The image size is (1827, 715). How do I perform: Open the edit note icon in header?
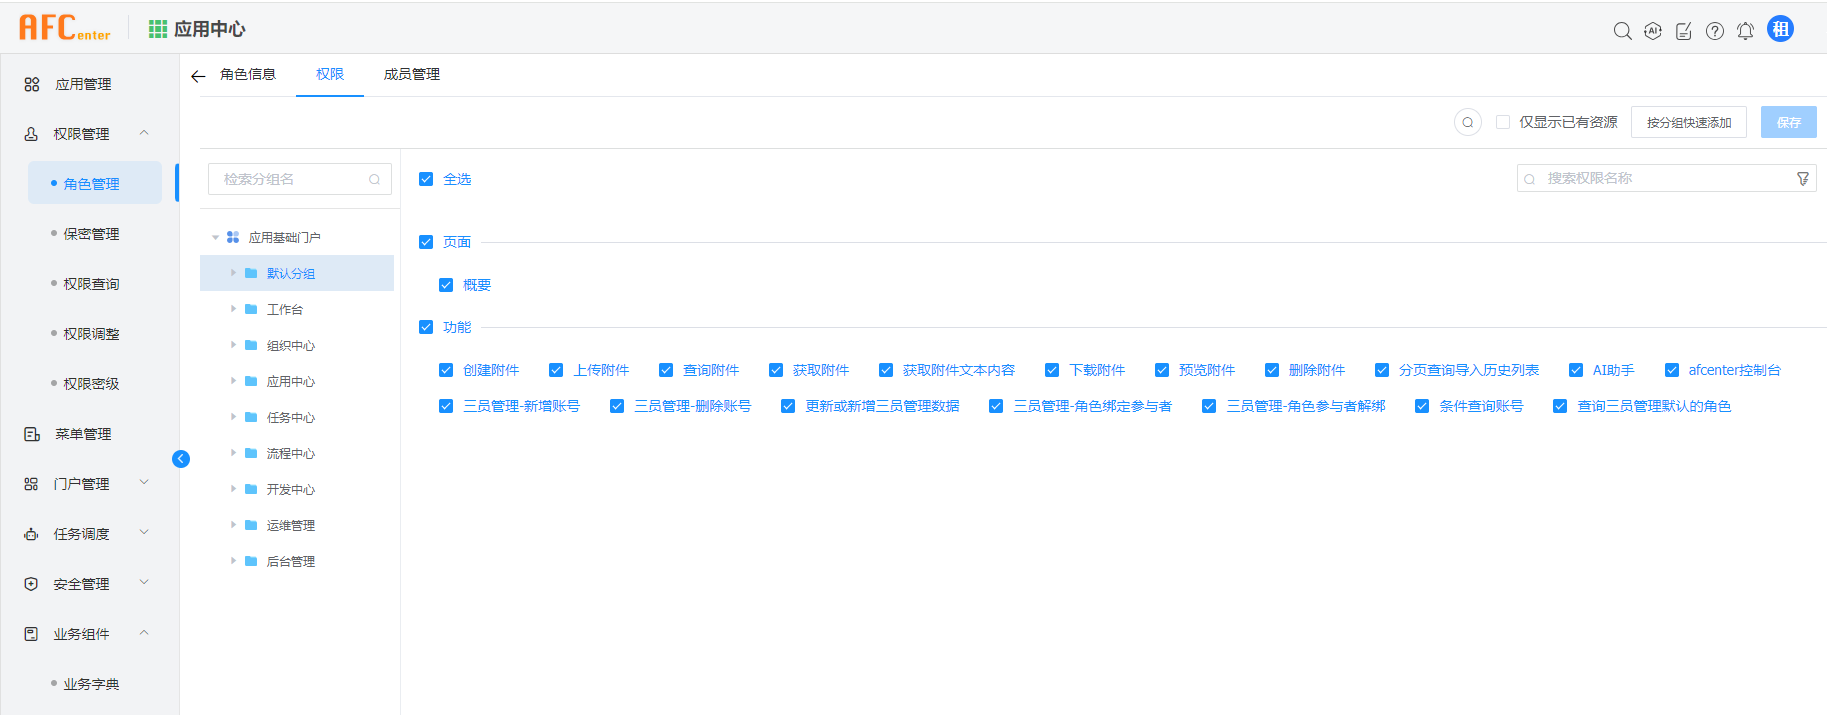pyautogui.click(x=1684, y=31)
